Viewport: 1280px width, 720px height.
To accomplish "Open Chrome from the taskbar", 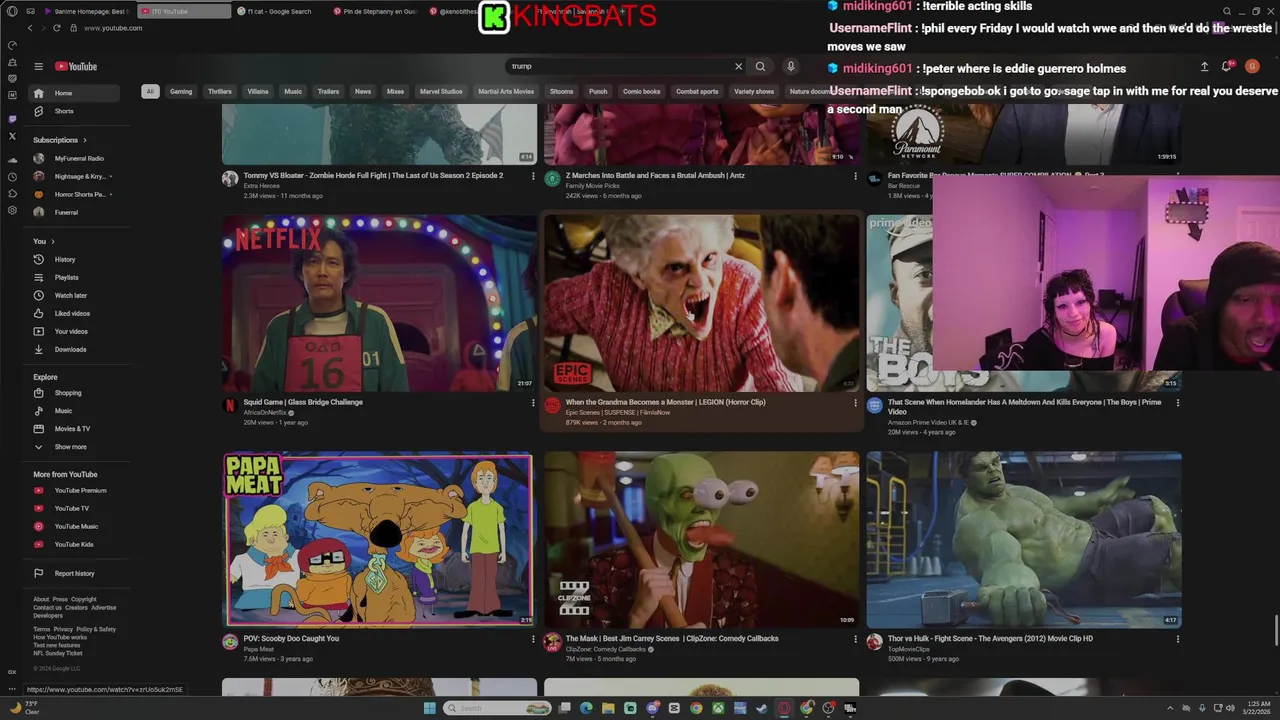I will tap(696, 708).
